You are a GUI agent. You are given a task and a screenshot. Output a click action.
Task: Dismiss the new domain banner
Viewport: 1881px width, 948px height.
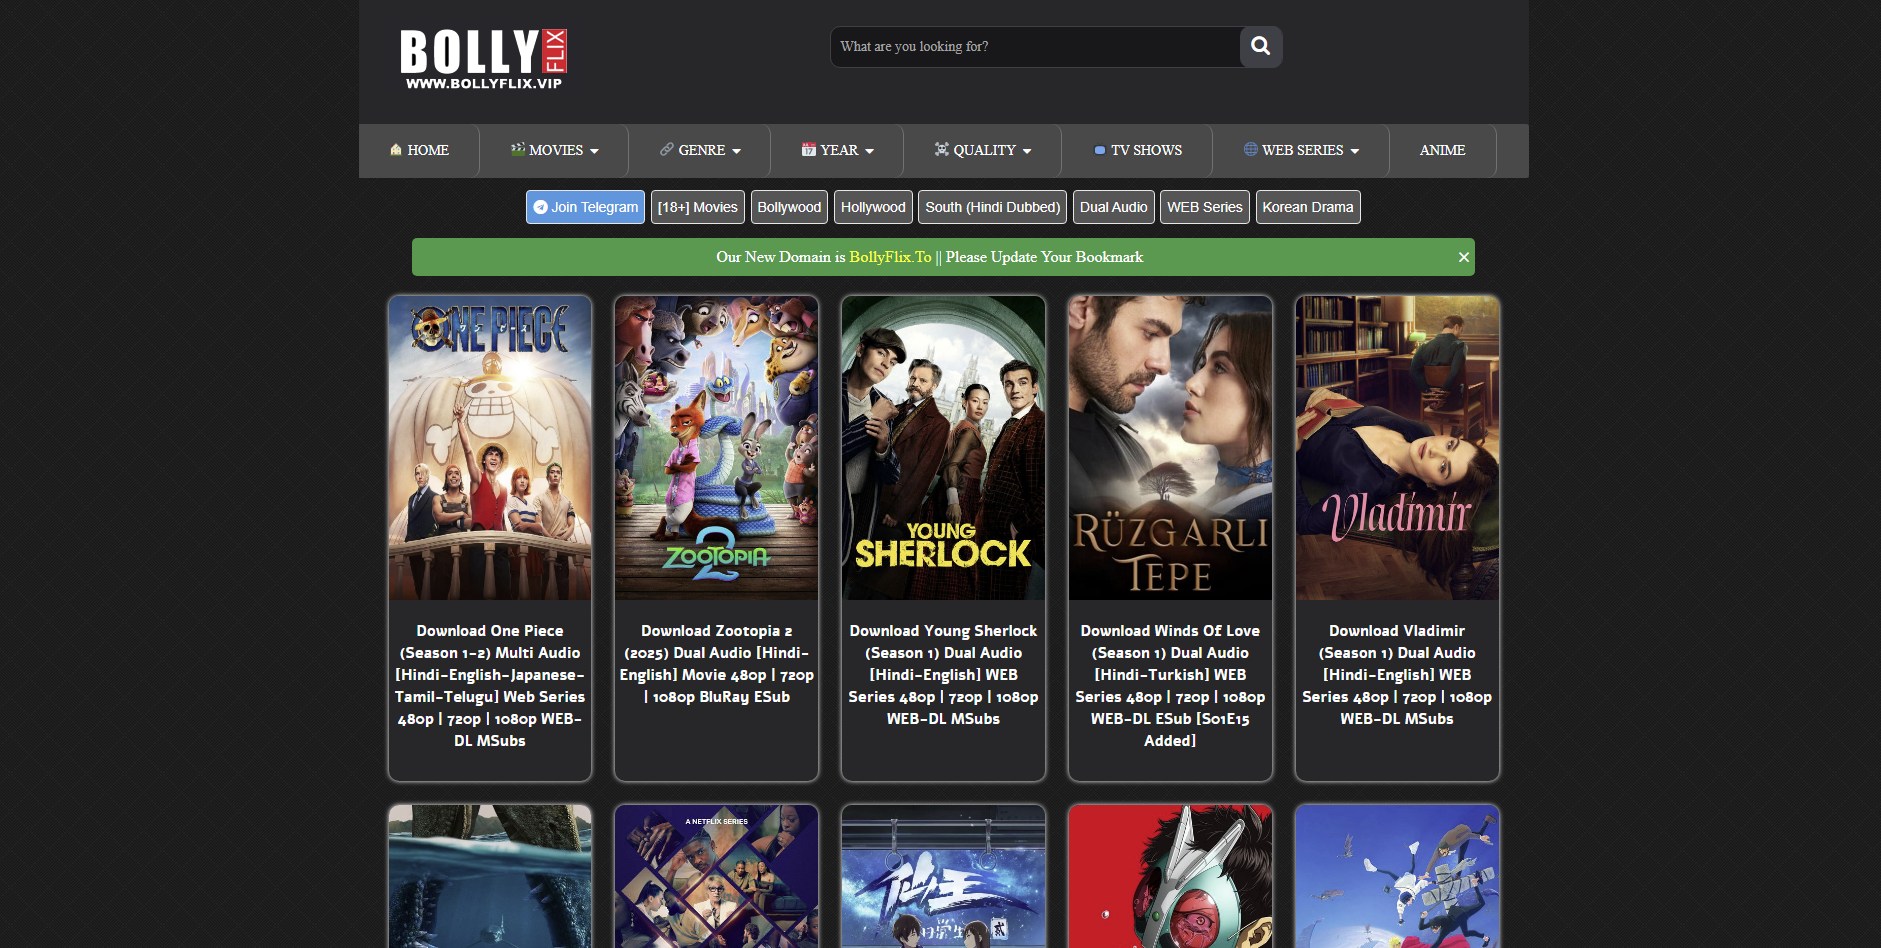[x=1461, y=257]
